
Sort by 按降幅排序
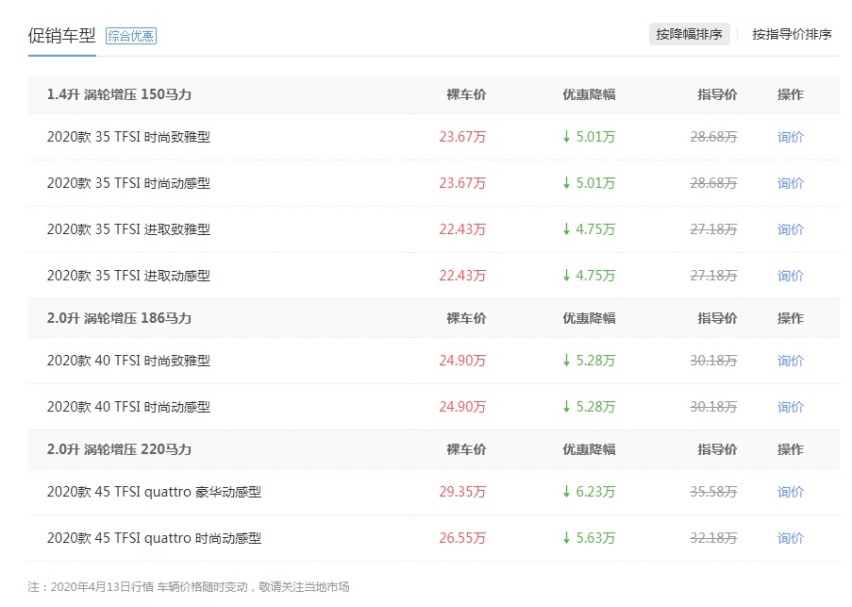(x=689, y=34)
